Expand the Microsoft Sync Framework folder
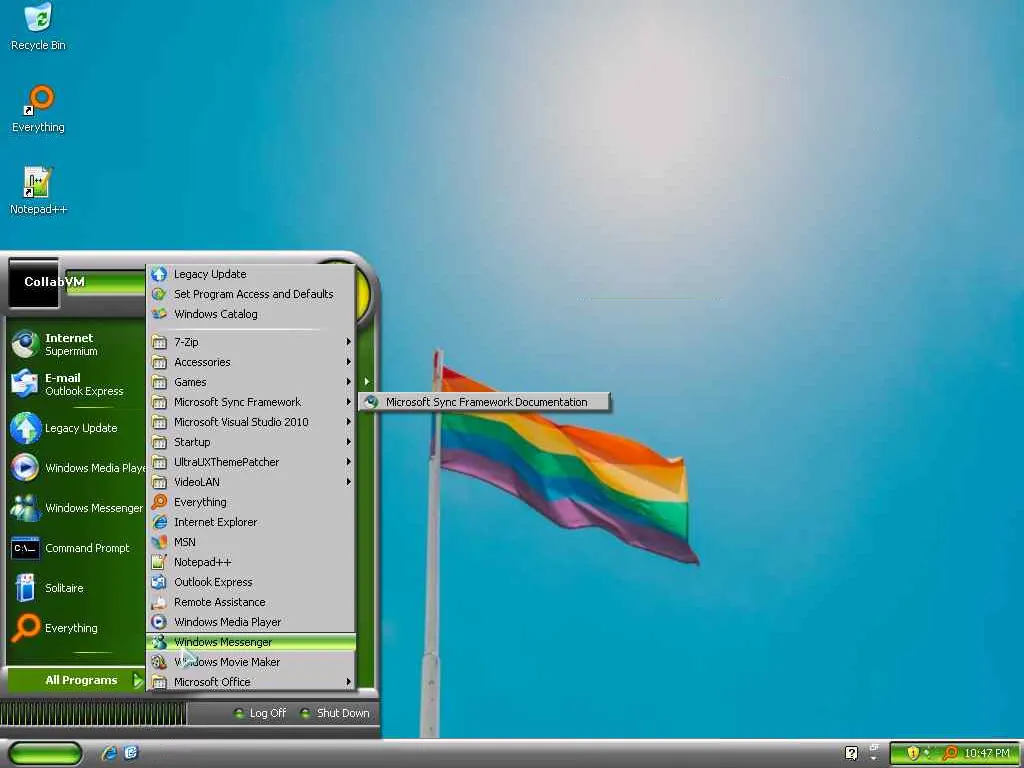The width and height of the screenshot is (1024, 768). (251, 402)
